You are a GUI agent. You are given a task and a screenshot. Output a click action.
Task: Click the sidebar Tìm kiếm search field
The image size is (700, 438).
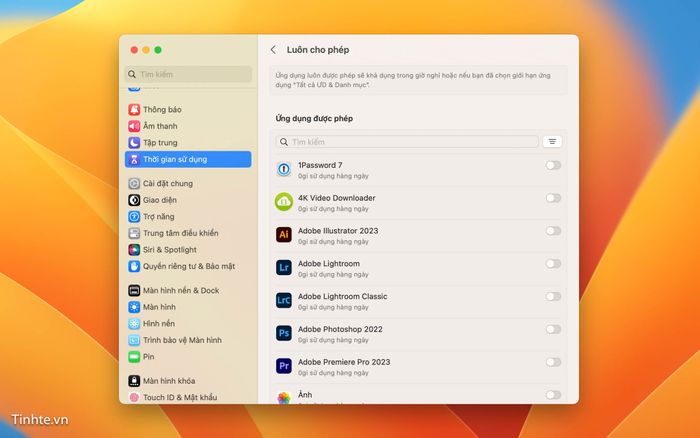(x=188, y=74)
